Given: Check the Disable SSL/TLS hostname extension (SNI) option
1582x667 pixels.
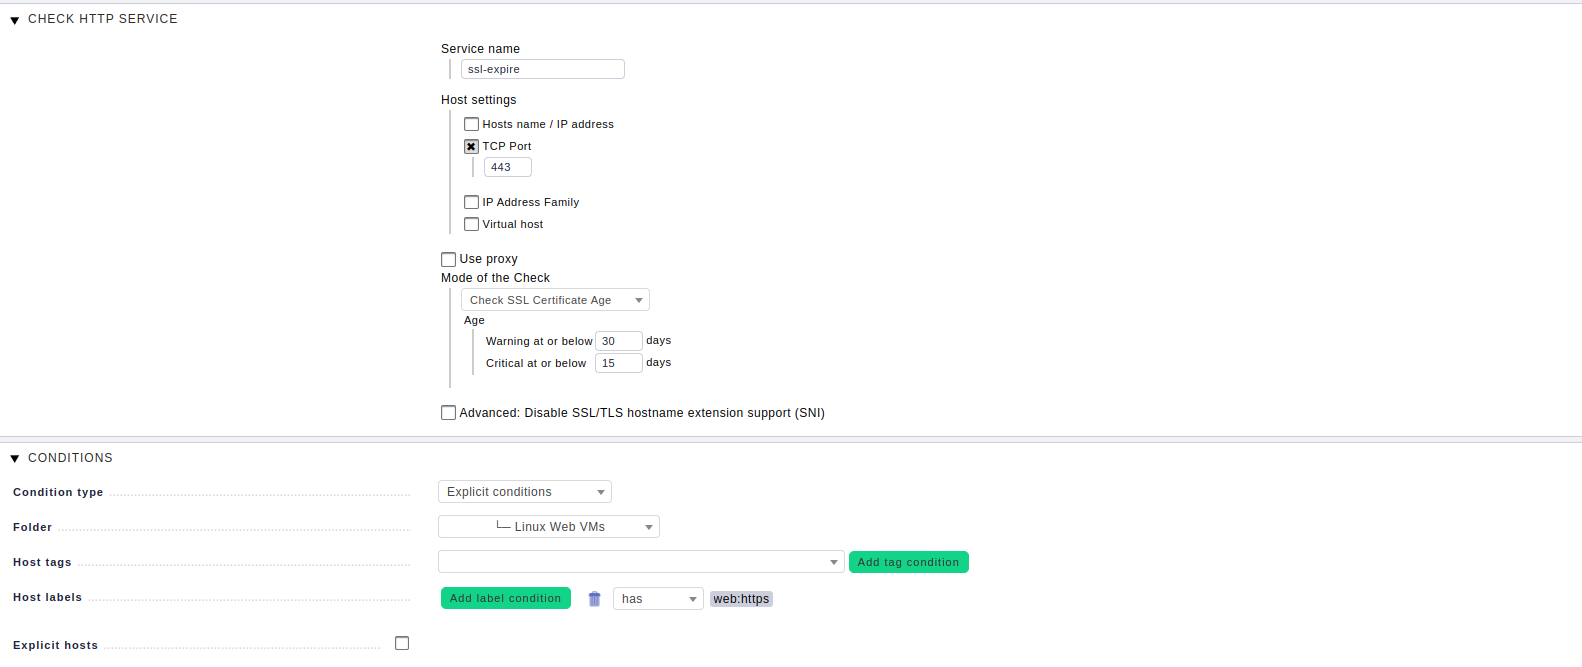Looking at the screenshot, I should coord(448,412).
